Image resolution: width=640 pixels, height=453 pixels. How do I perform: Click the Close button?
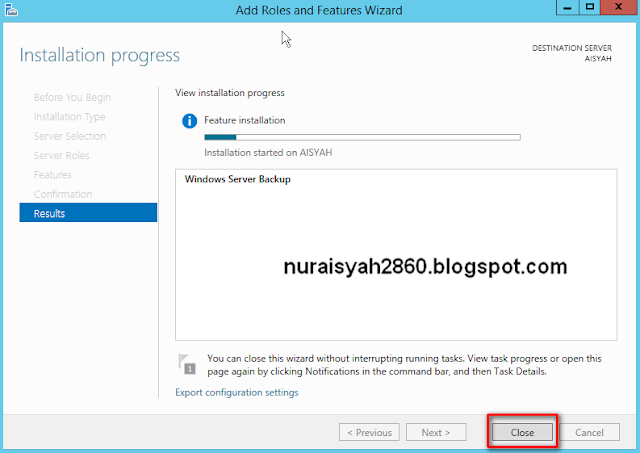pyautogui.click(x=522, y=432)
